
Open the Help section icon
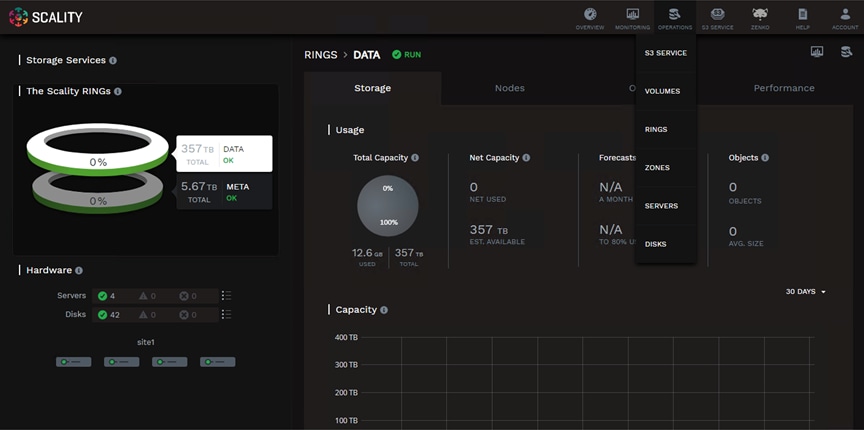pos(802,14)
